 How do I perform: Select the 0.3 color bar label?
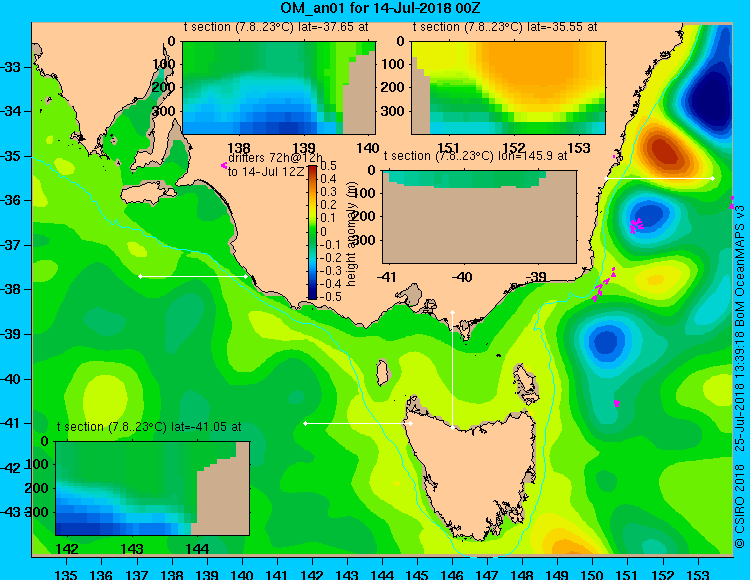(328, 192)
